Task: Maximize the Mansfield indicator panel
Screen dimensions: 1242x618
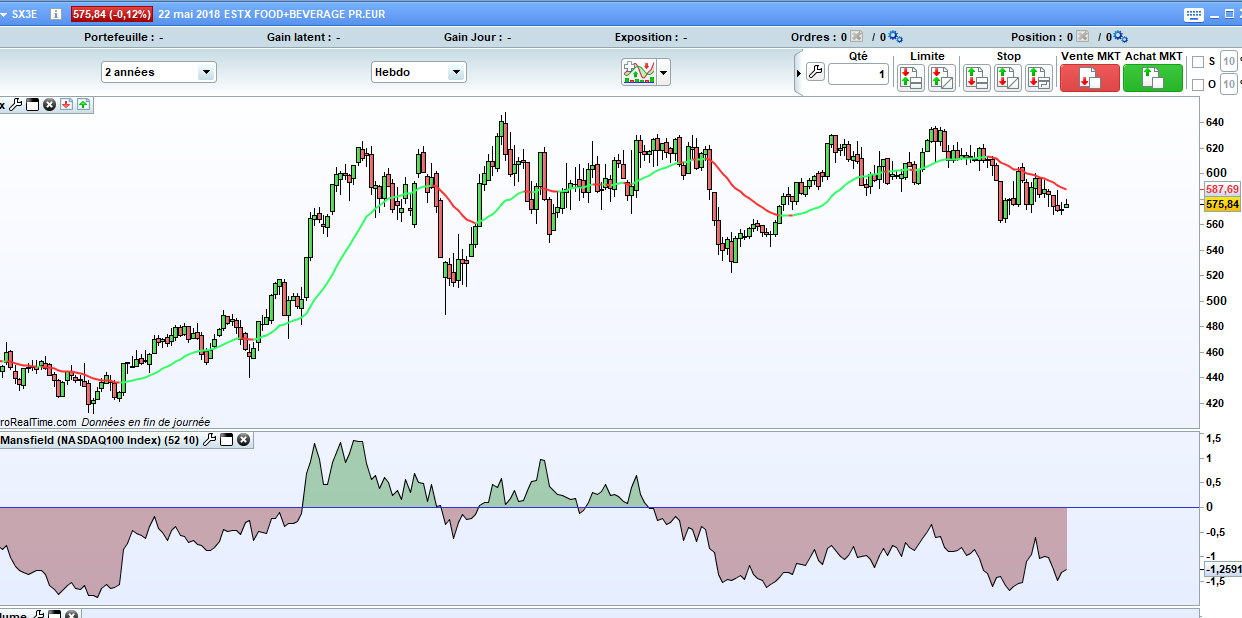Action: (226, 440)
